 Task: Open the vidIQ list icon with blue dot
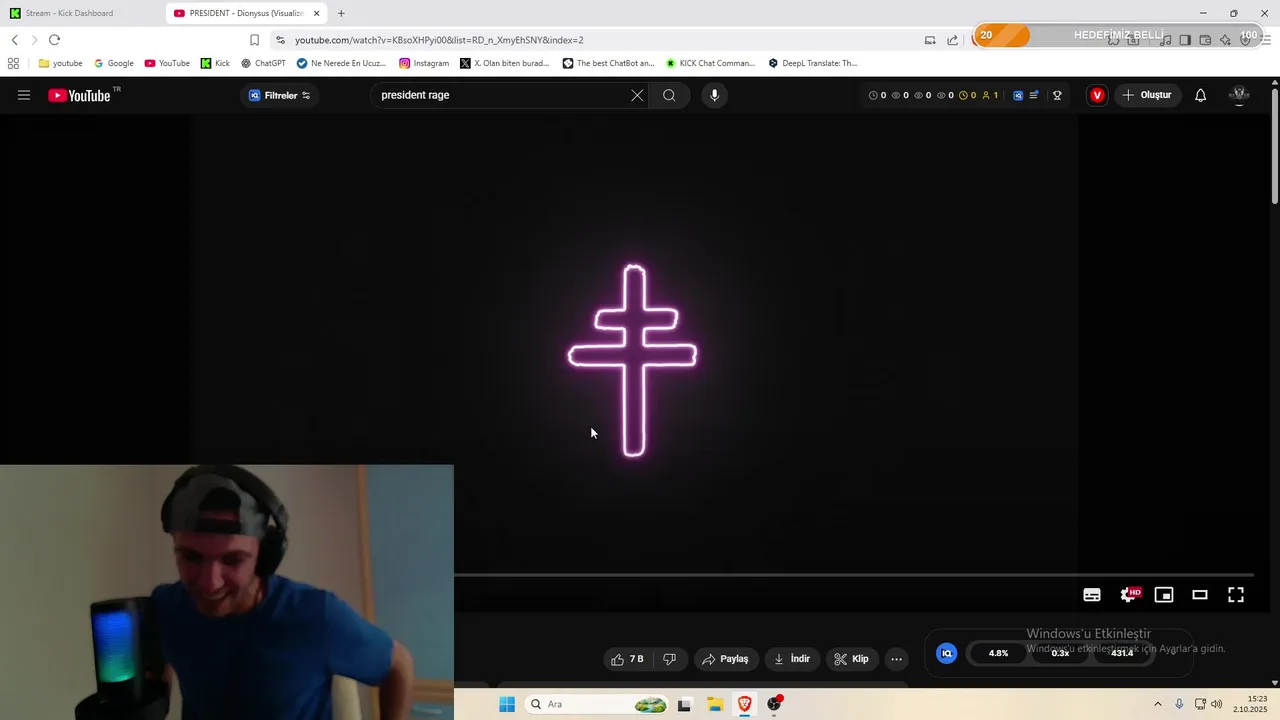point(1034,95)
